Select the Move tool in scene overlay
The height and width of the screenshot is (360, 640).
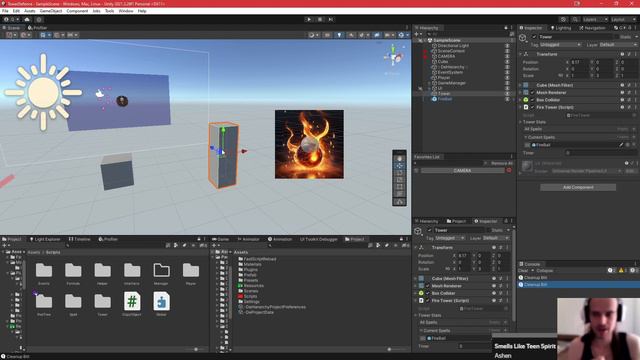399,166
